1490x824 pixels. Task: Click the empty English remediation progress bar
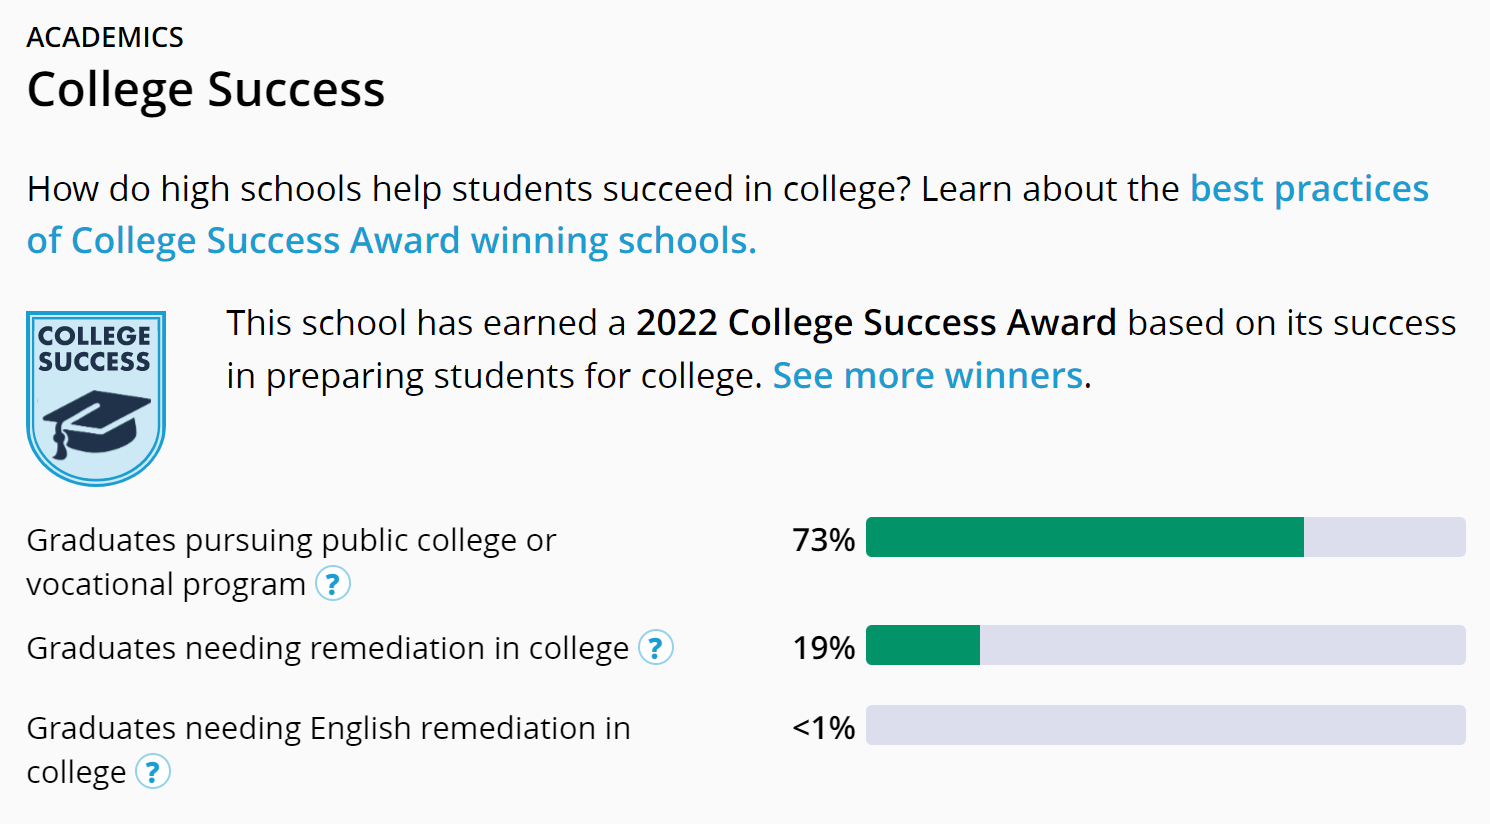tap(1165, 725)
